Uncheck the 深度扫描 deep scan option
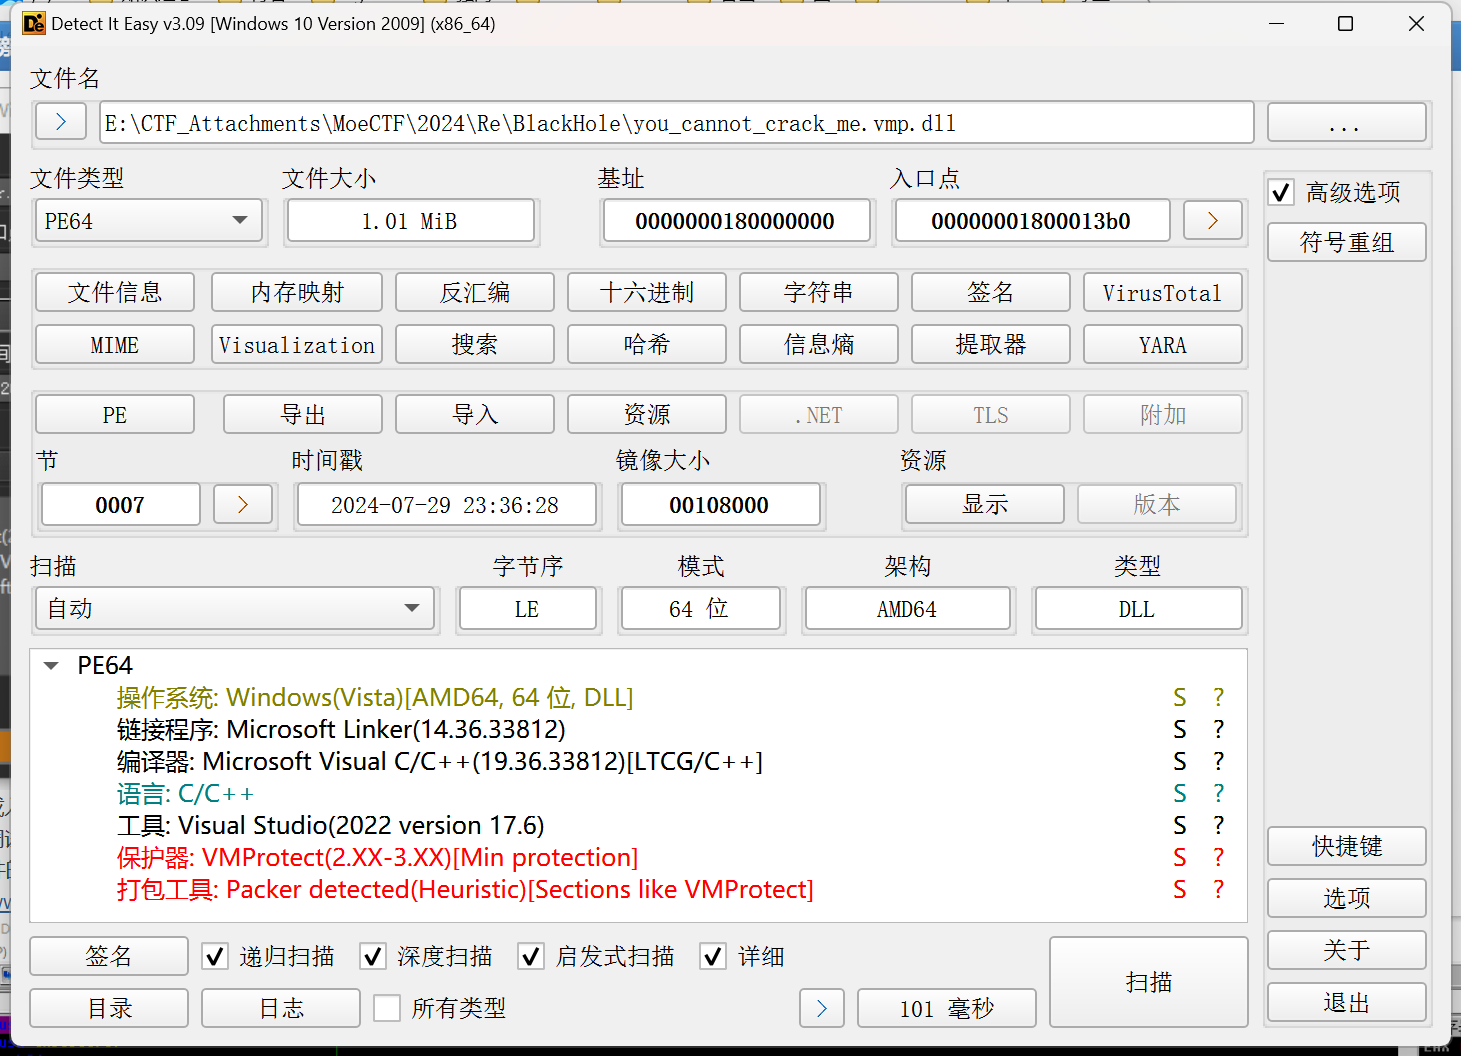Viewport: 1461px width, 1056px height. (372, 956)
